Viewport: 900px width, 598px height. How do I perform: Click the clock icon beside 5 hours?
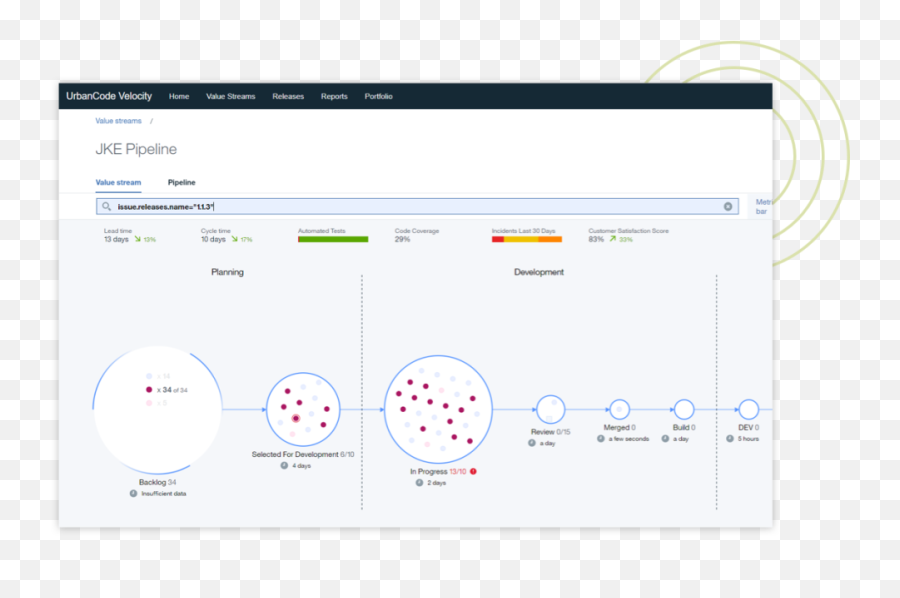[730, 438]
